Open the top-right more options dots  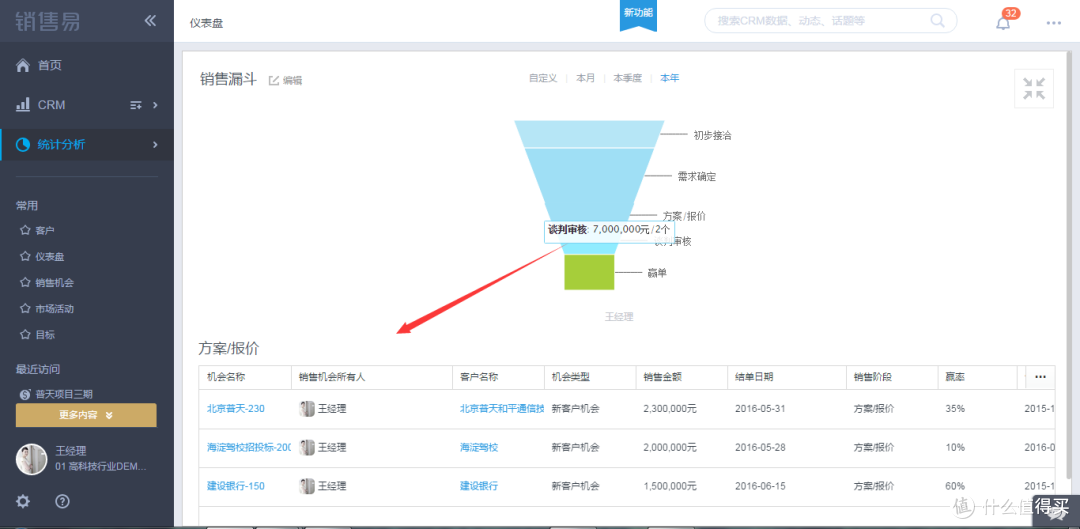(1053, 23)
